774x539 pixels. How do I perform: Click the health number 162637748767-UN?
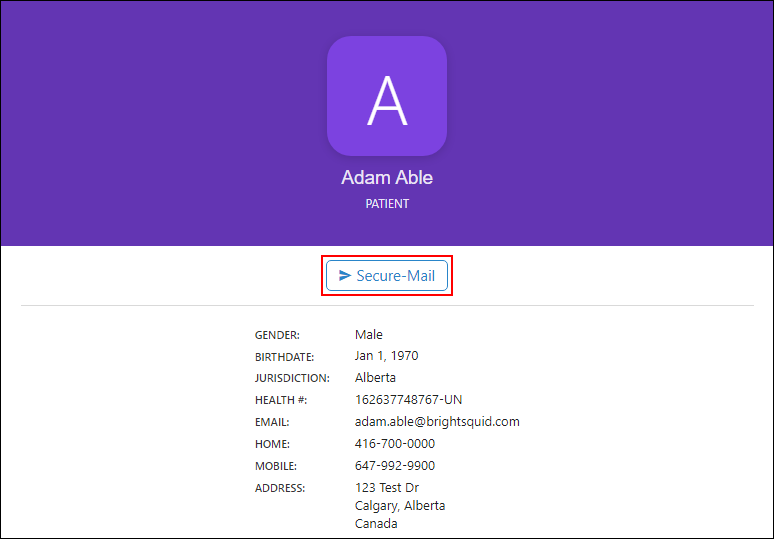click(x=409, y=399)
